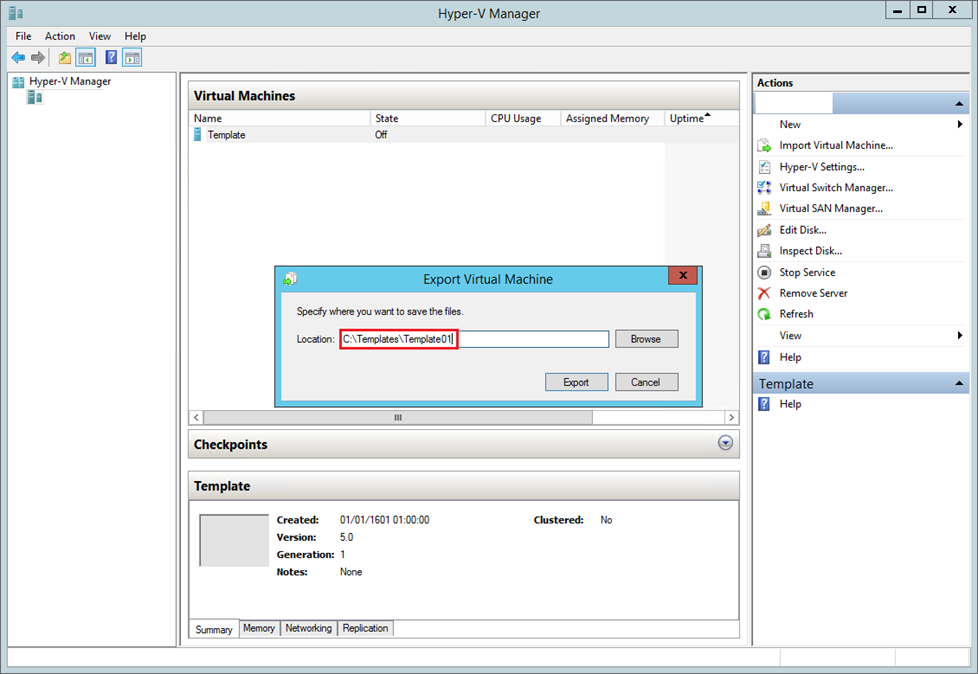Click the Hyper-V Settings icon

click(x=764, y=166)
